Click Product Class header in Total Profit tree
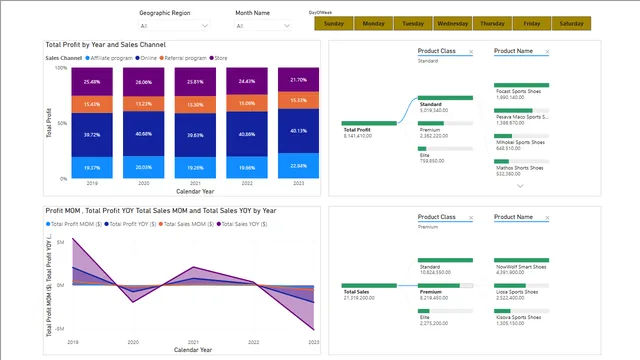The image size is (640, 360). click(436, 51)
